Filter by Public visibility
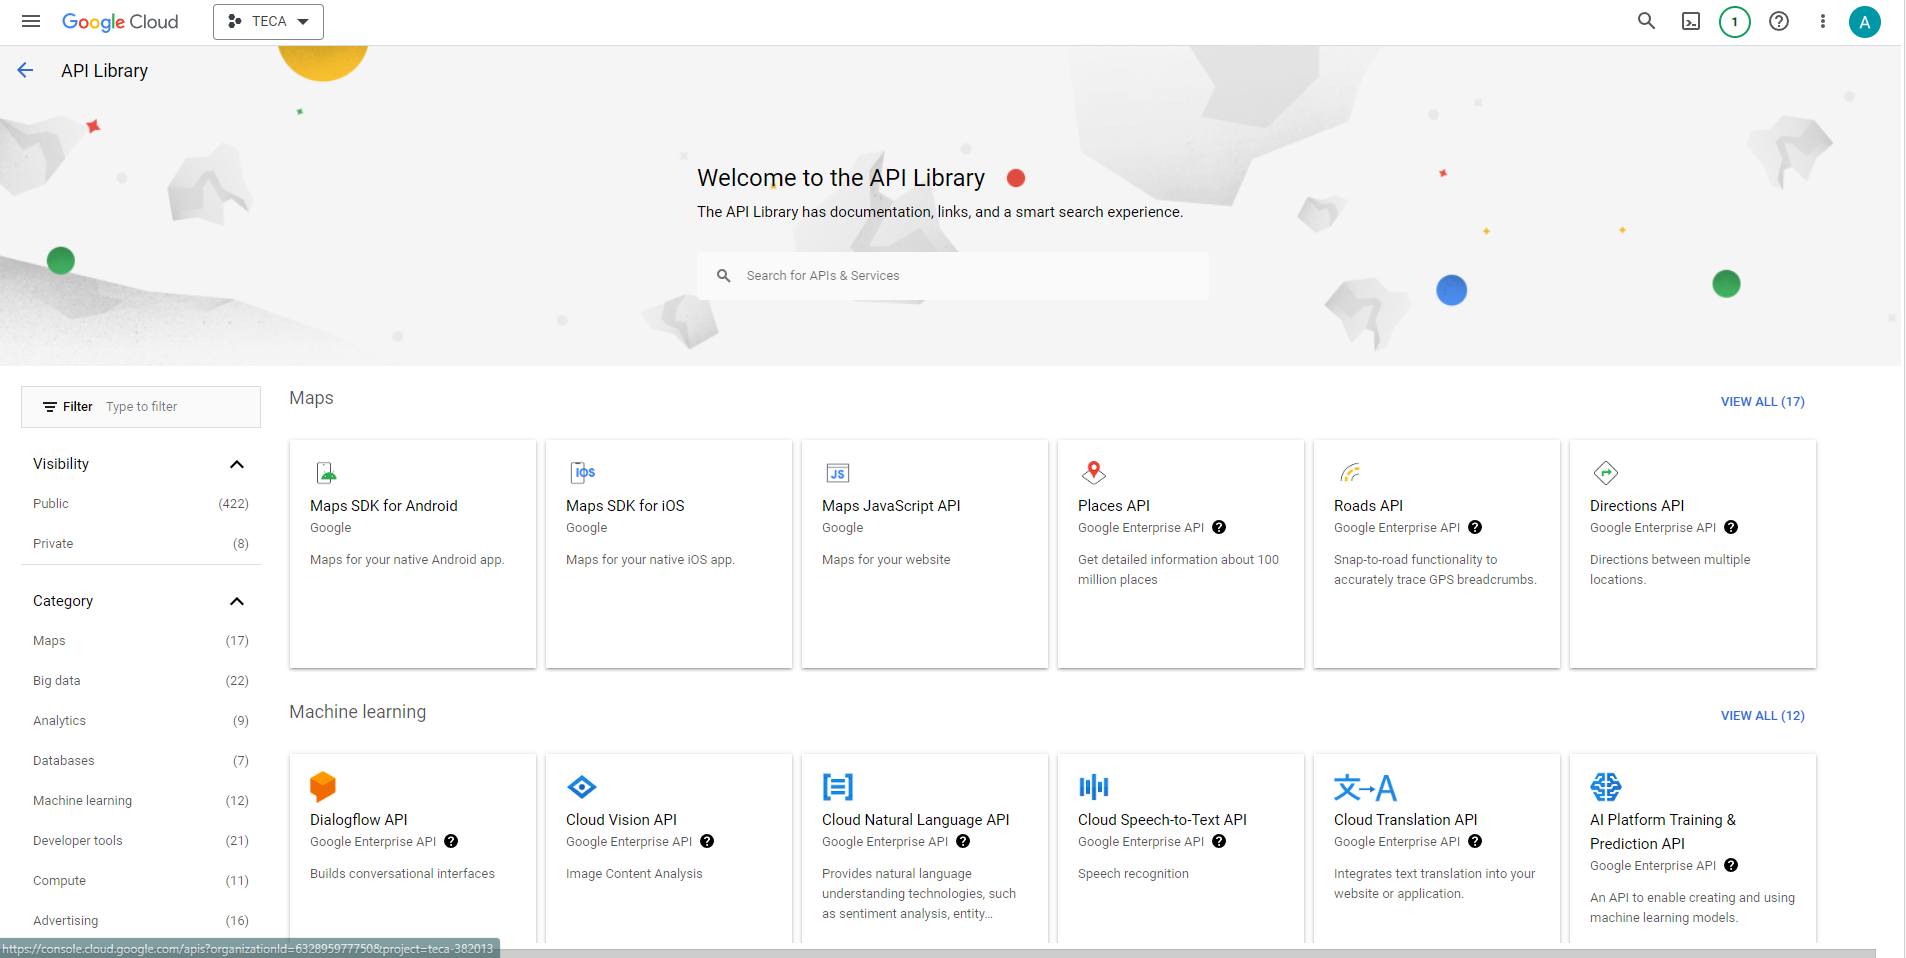Image resolution: width=1906 pixels, height=958 pixels. 51,504
